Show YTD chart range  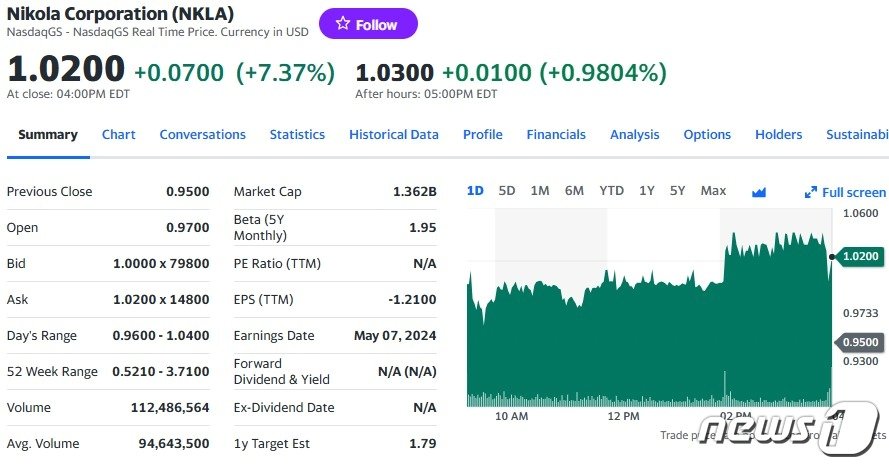click(611, 191)
